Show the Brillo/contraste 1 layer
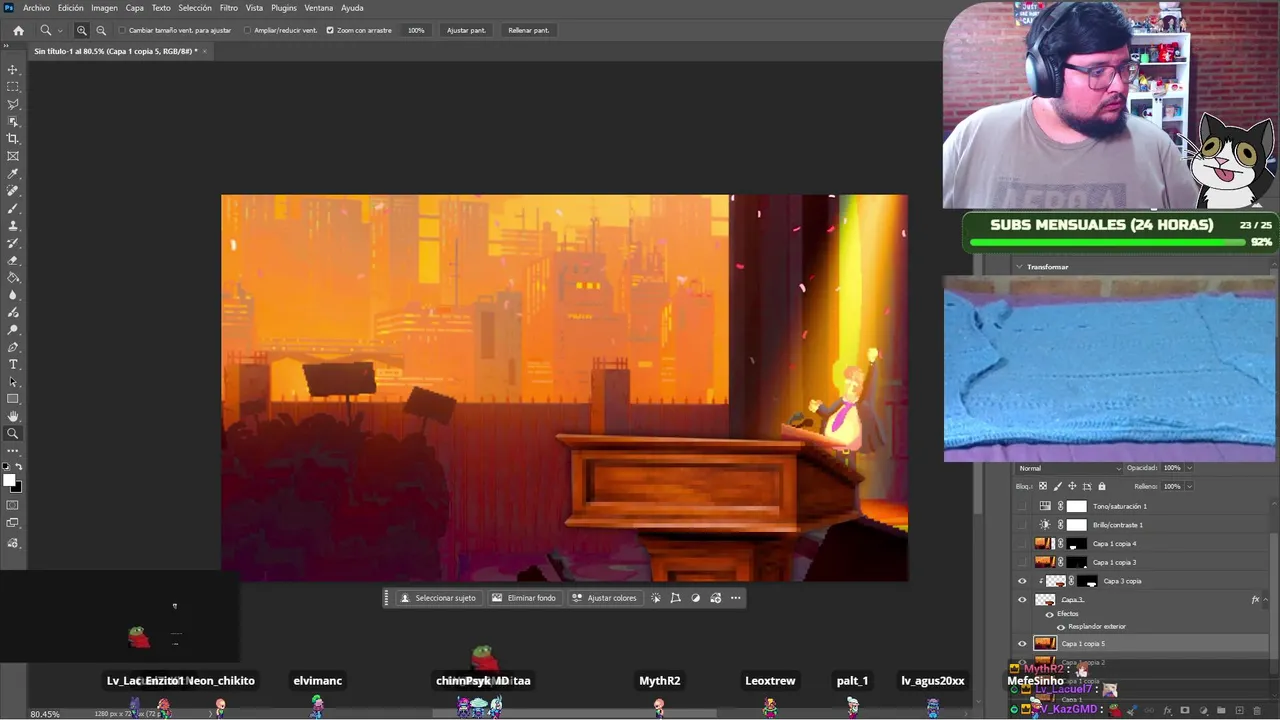 pos(1022,525)
